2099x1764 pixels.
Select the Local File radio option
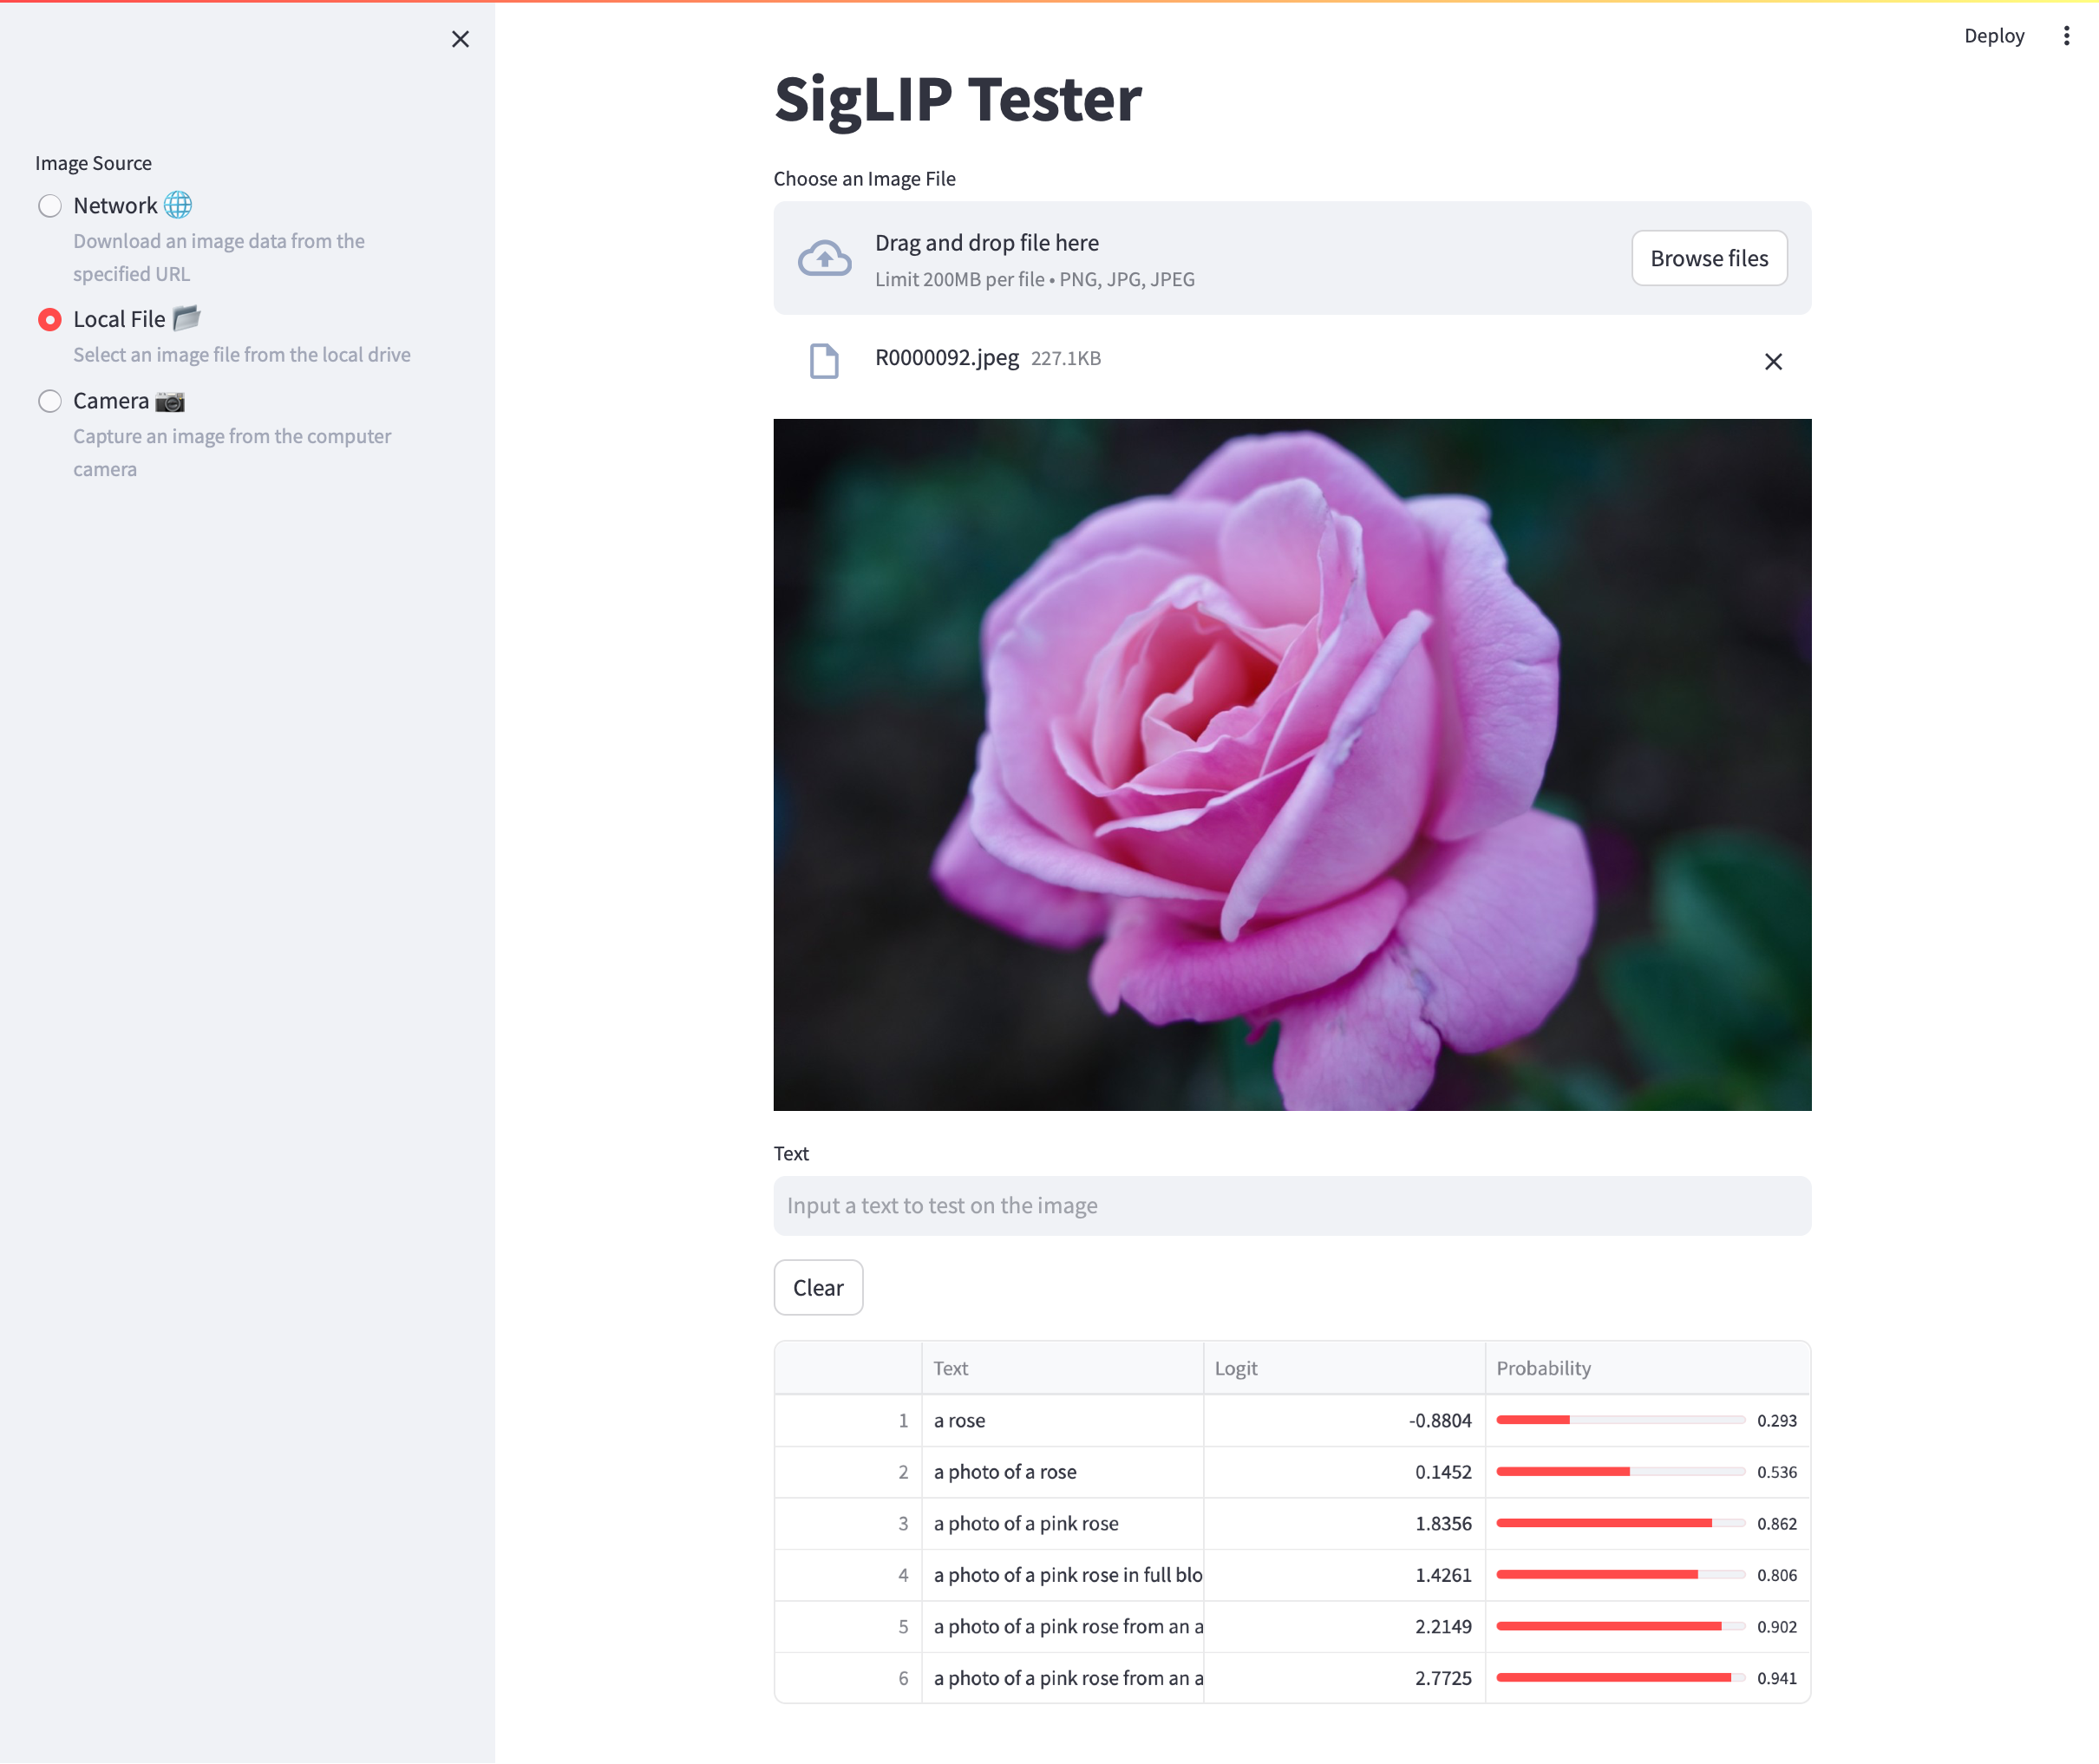tap(50, 319)
